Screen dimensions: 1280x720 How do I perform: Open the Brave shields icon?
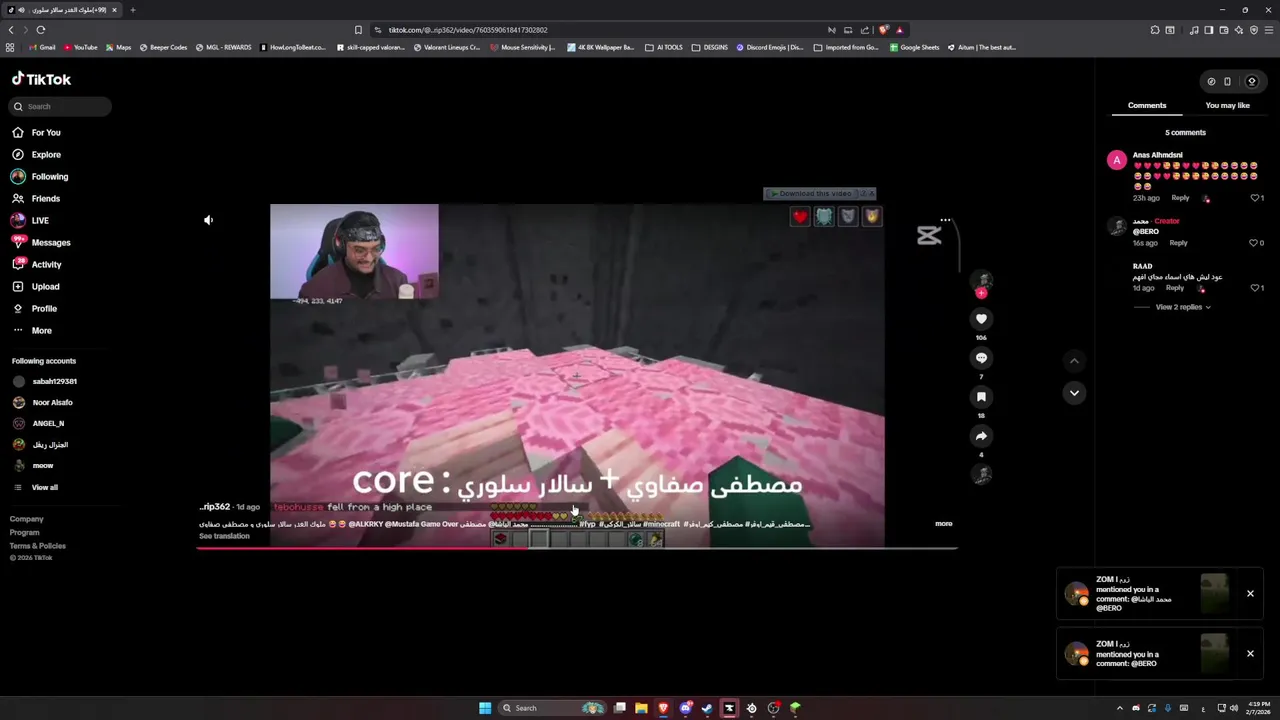883,30
